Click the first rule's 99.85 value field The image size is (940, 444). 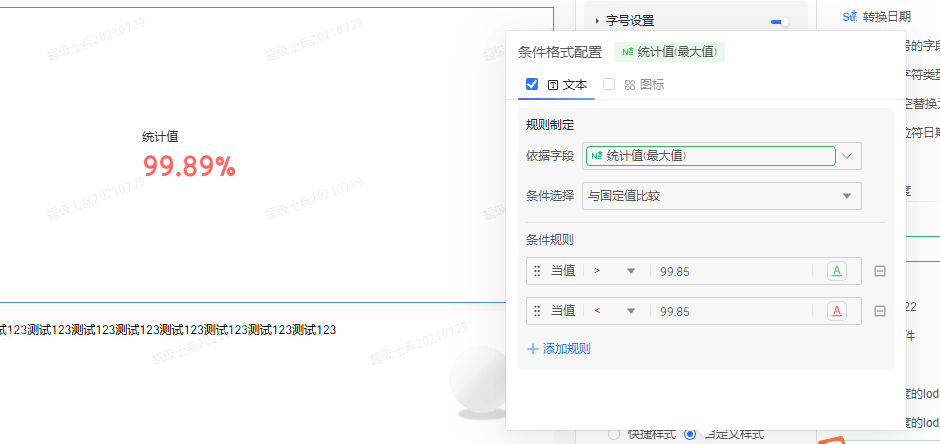(x=730, y=271)
